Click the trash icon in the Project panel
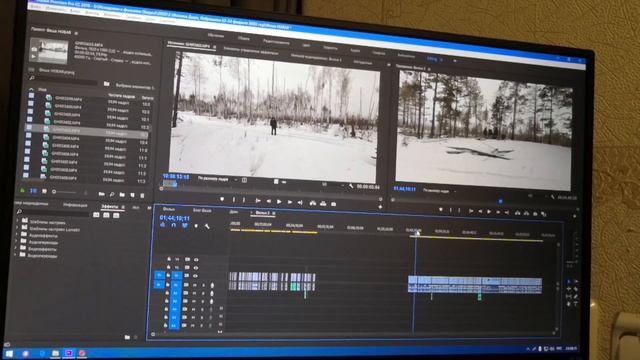 click(142, 196)
